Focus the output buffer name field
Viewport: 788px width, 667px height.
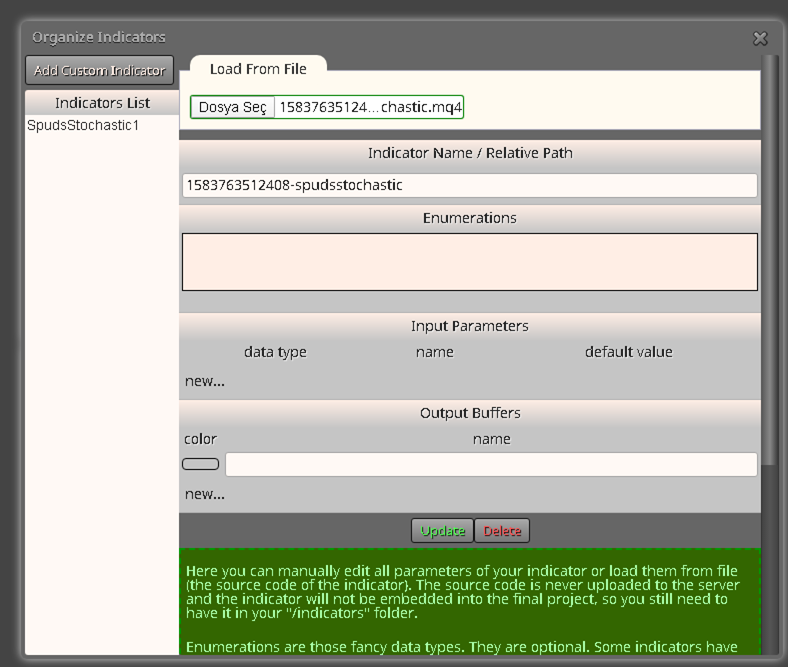491,464
